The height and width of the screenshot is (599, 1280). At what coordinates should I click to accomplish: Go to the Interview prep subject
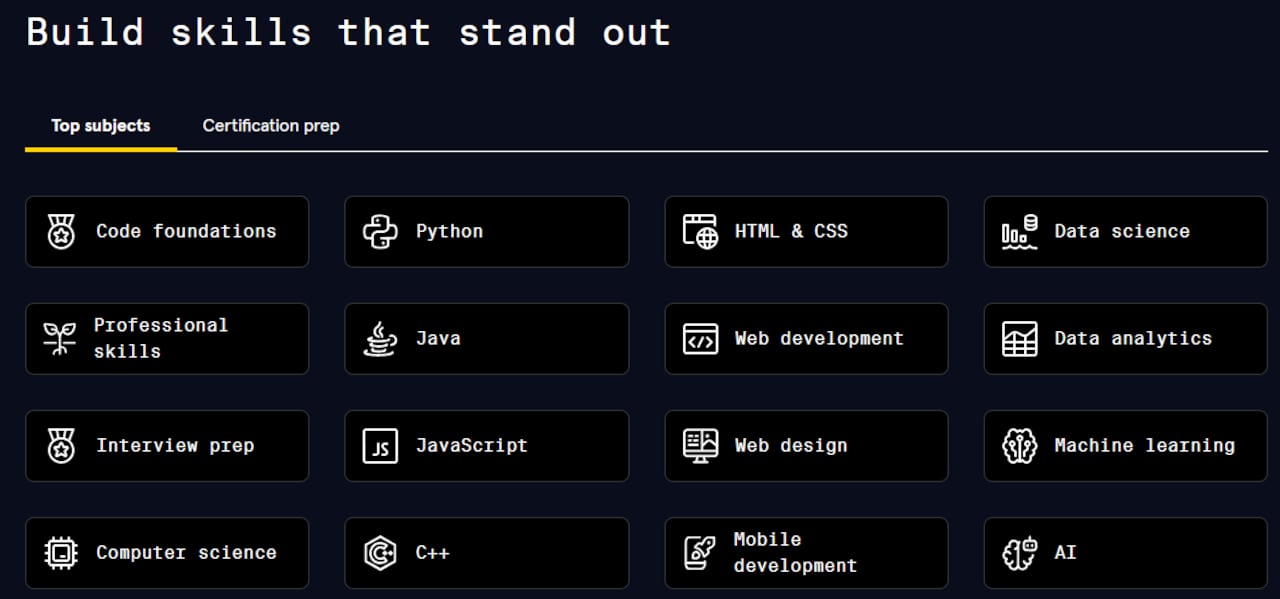click(x=167, y=446)
